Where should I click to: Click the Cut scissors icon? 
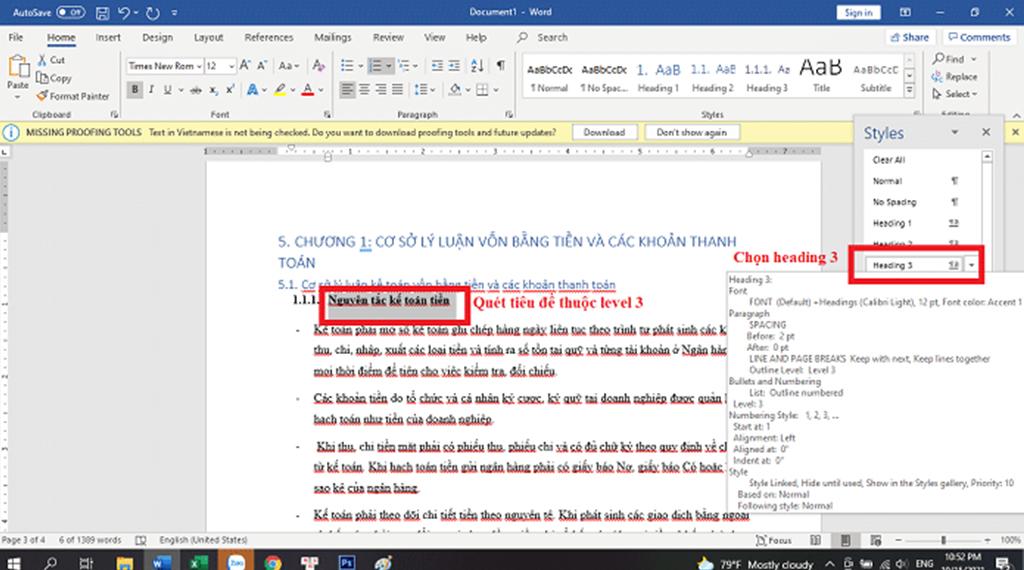coord(42,60)
